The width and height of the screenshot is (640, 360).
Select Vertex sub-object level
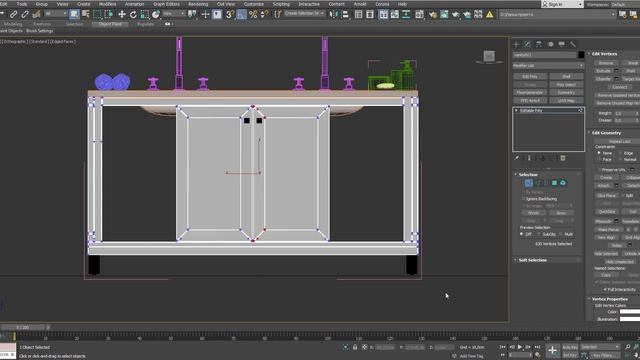[x=529, y=183]
